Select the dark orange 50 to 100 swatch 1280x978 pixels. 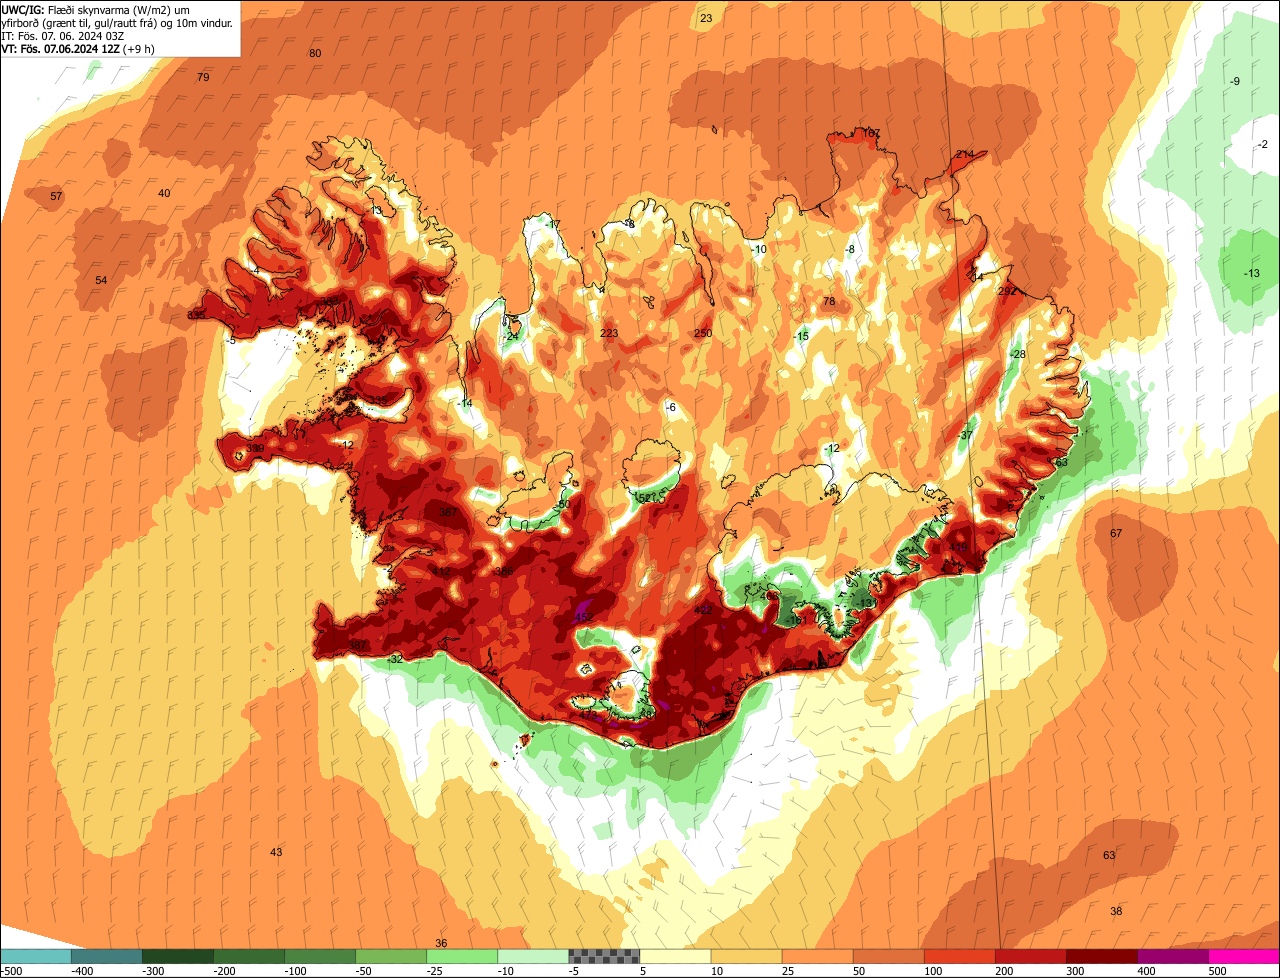click(888, 956)
